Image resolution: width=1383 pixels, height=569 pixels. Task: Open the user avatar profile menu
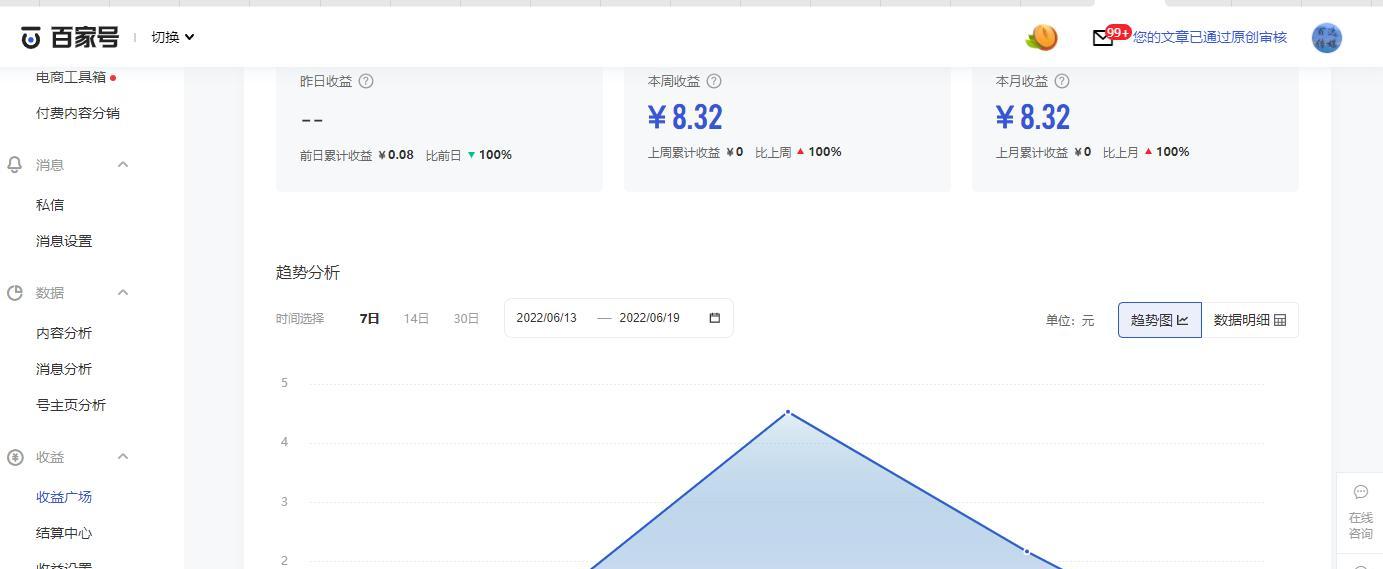click(1326, 38)
